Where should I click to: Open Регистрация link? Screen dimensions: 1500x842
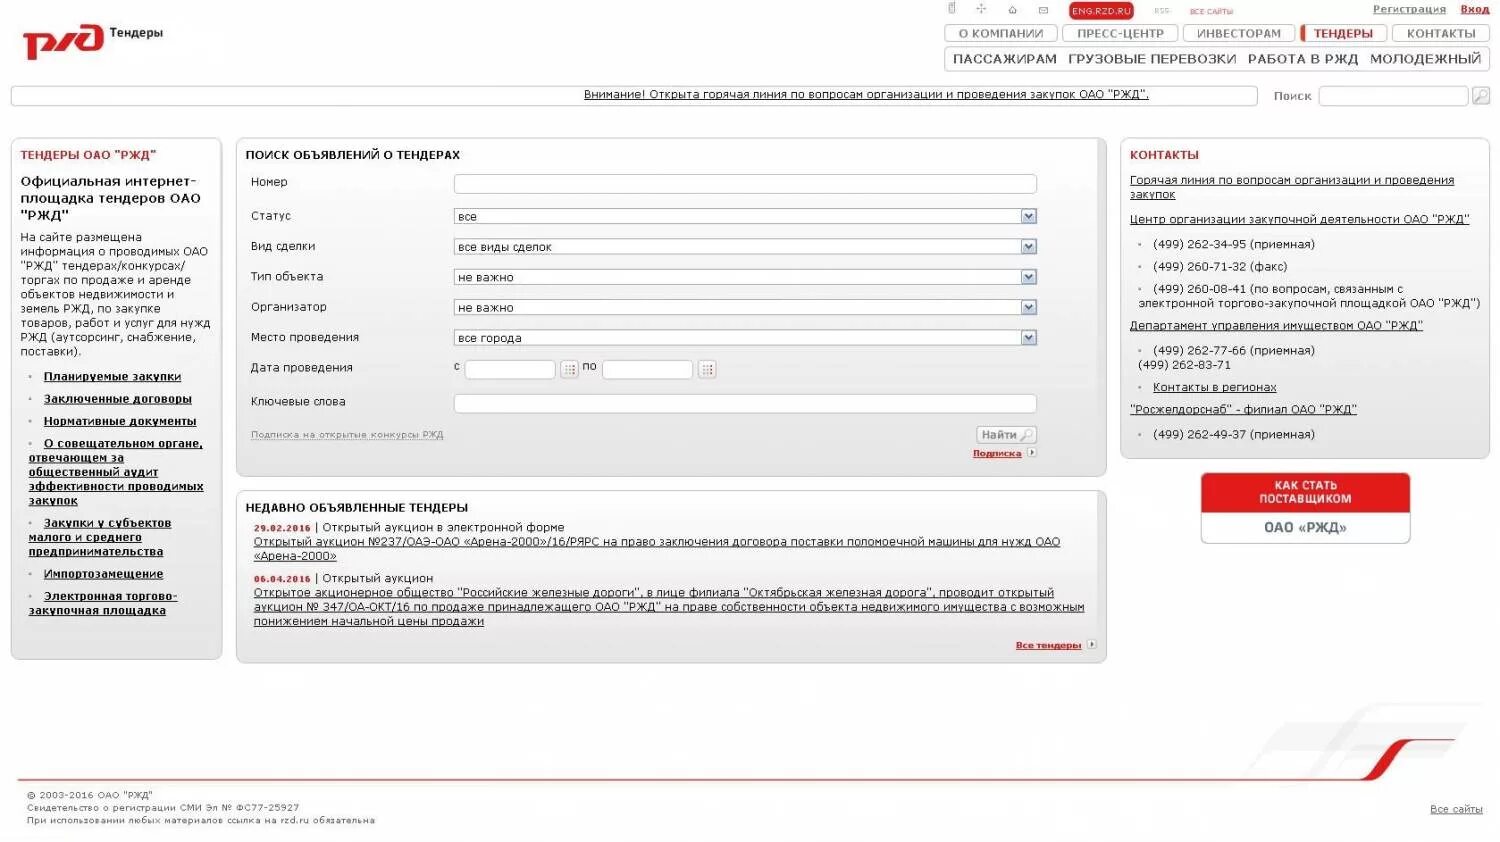(1409, 9)
